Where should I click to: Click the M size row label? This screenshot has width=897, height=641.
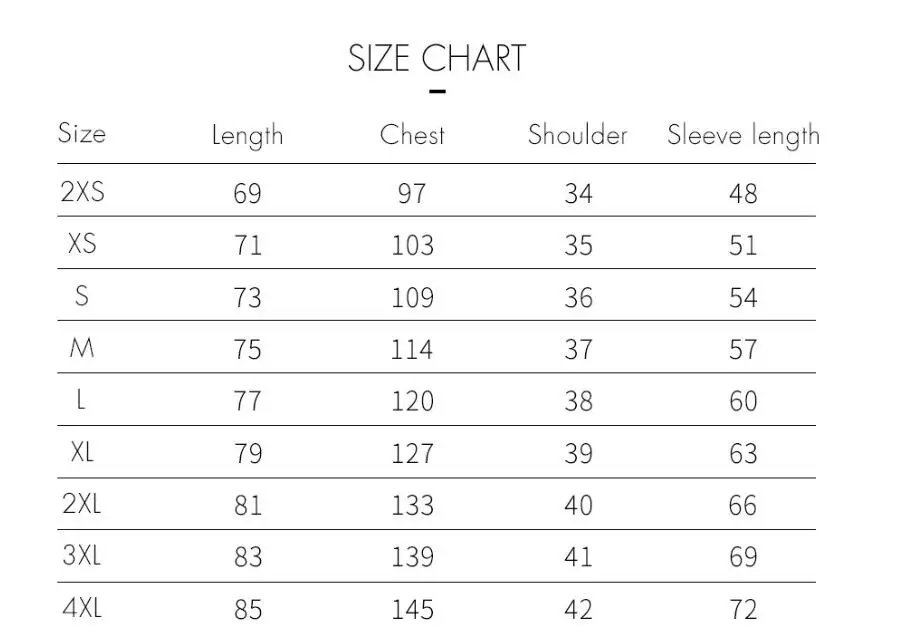pos(81,347)
